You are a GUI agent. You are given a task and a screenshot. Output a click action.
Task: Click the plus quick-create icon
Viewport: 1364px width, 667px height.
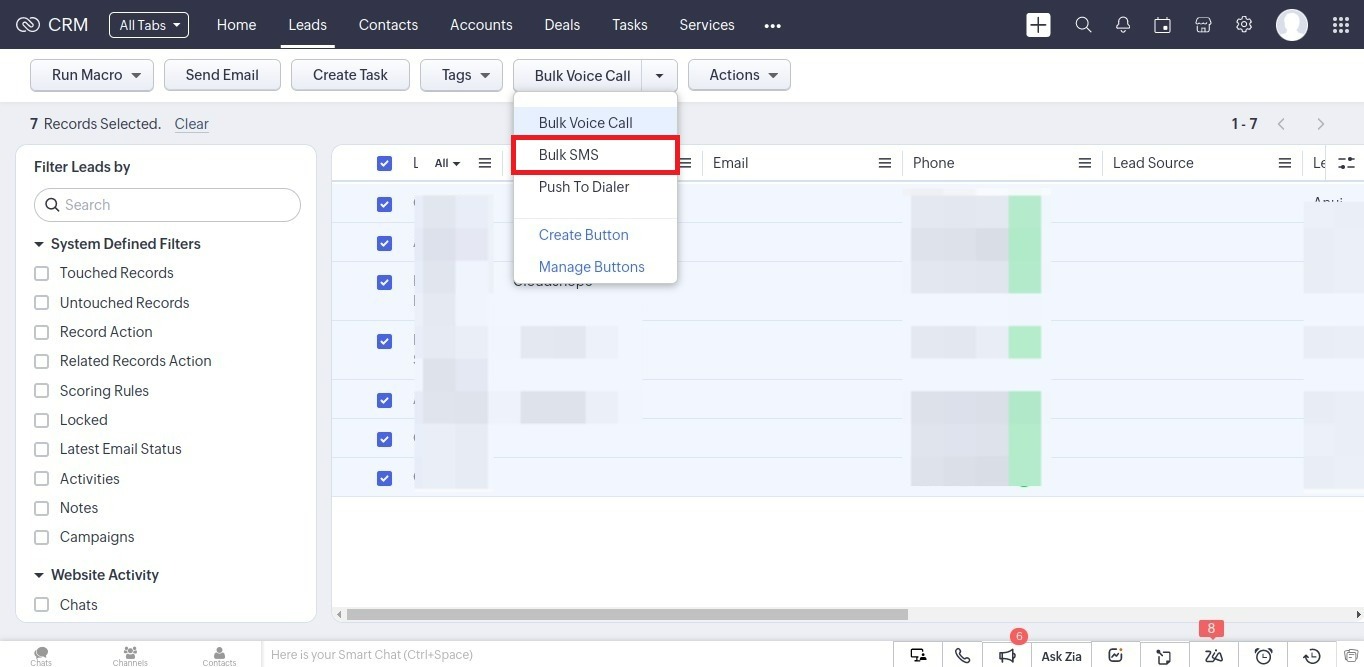[x=1038, y=25]
